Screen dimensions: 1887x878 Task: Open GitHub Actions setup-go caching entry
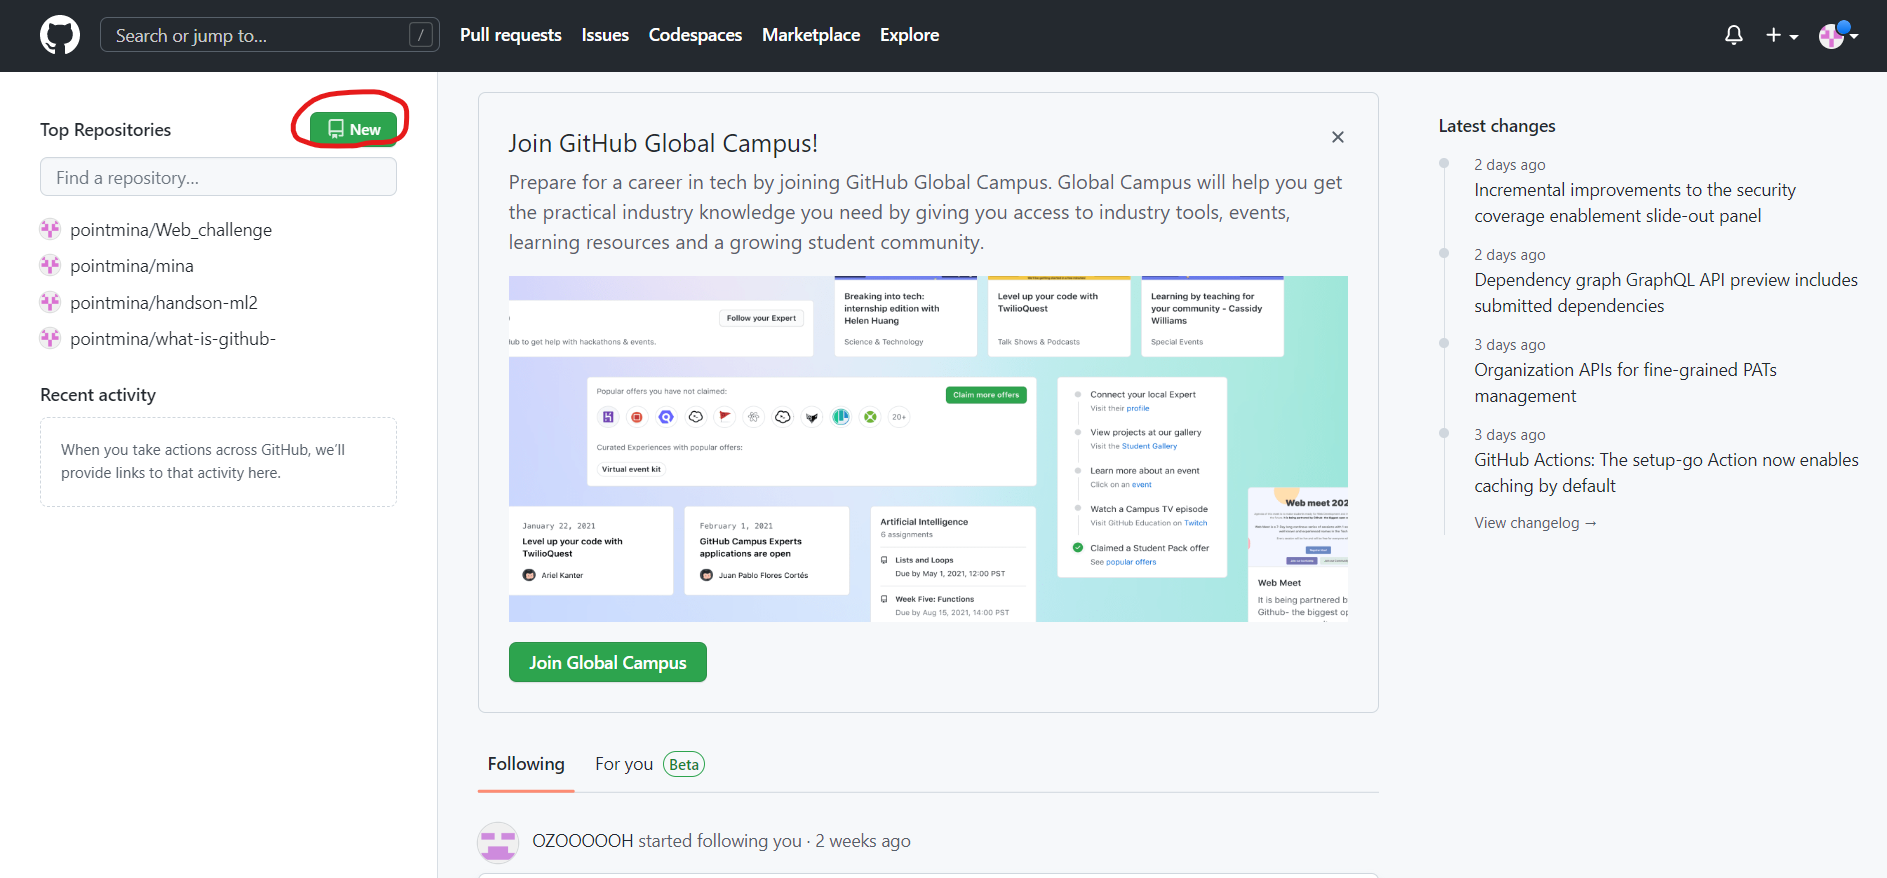tap(1666, 473)
